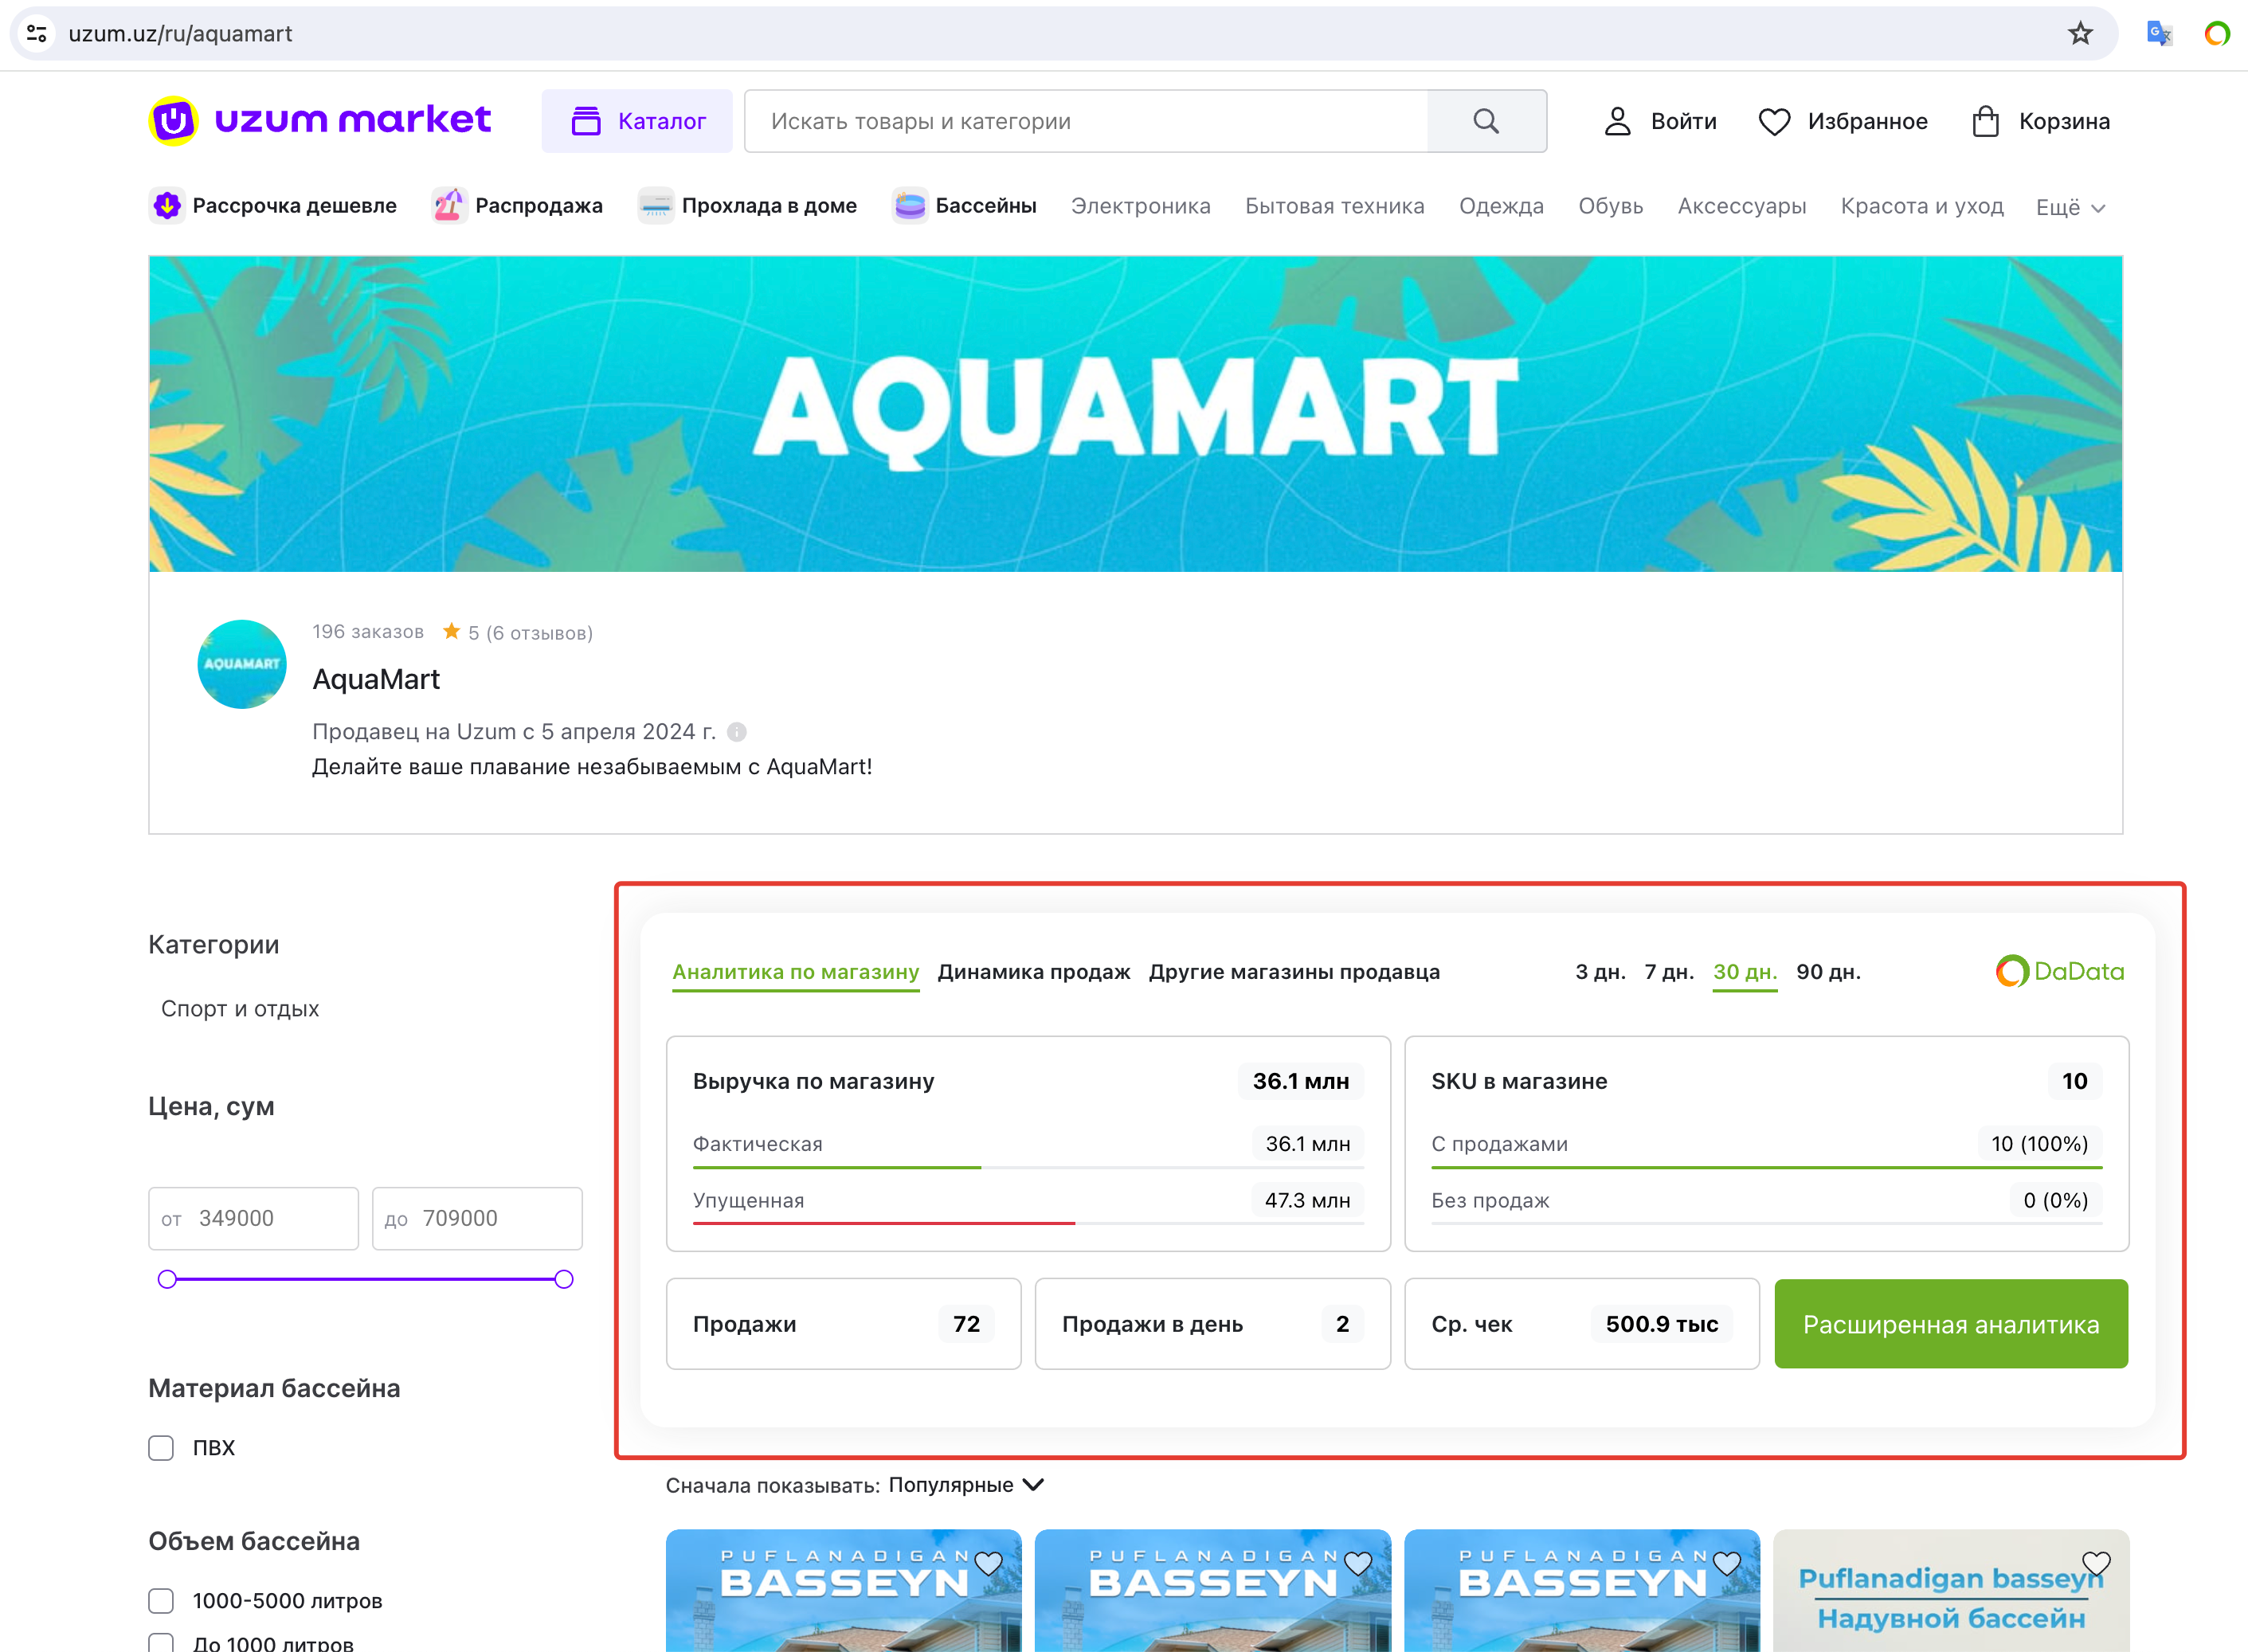Enable the ПВХ material checkbox
The height and width of the screenshot is (1652, 2248).
(161, 1448)
